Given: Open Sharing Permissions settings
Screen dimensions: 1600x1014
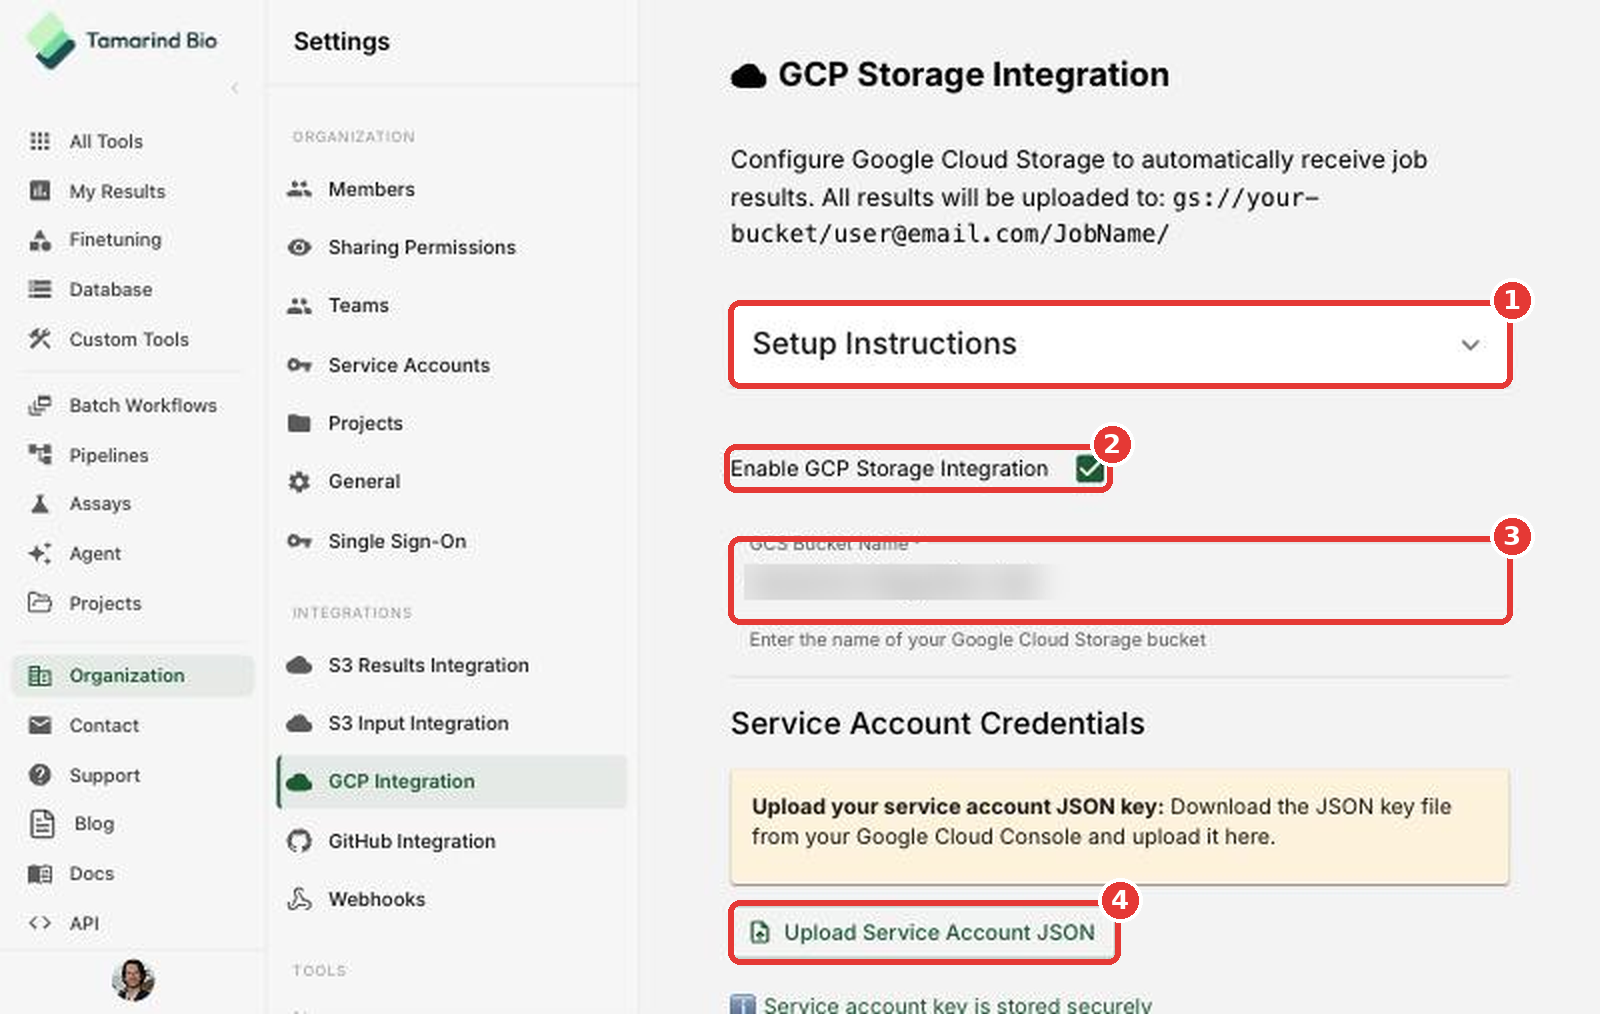Looking at the screenshot, I should (450, 247).
